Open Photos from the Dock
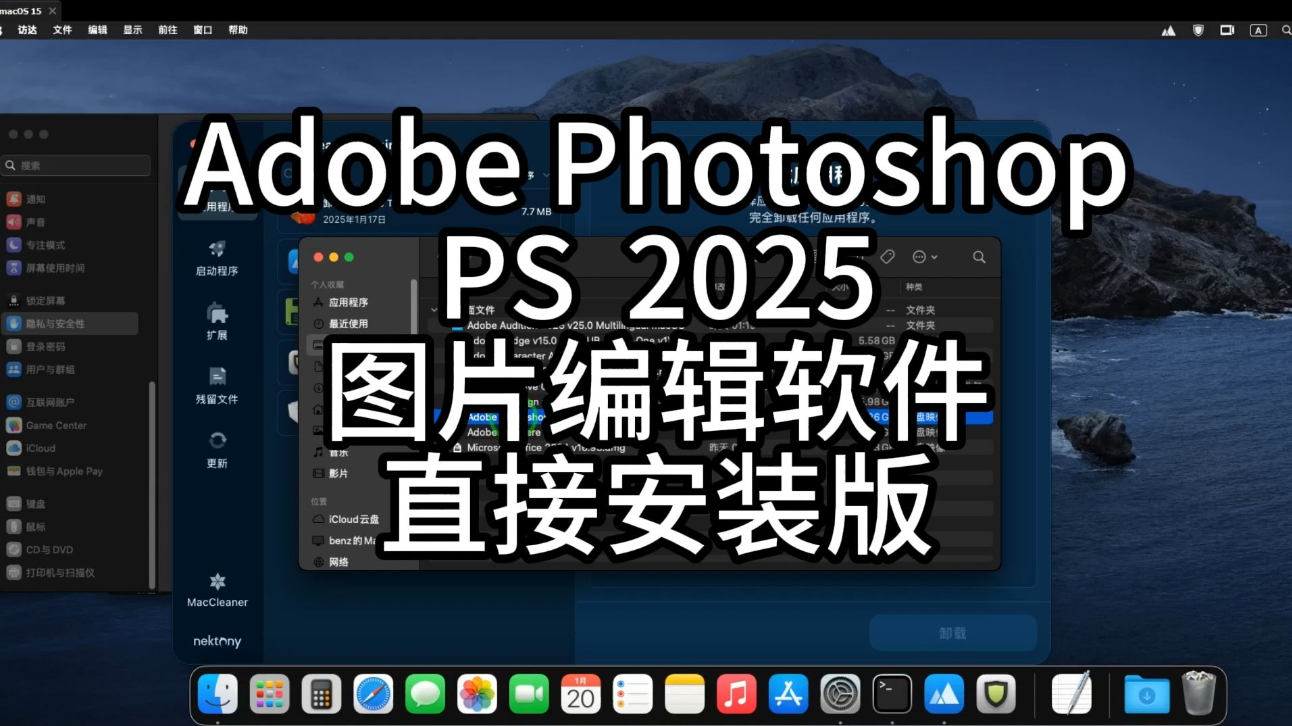The height and width of the screenshot is (726, 1292). [x=477, y=693]
